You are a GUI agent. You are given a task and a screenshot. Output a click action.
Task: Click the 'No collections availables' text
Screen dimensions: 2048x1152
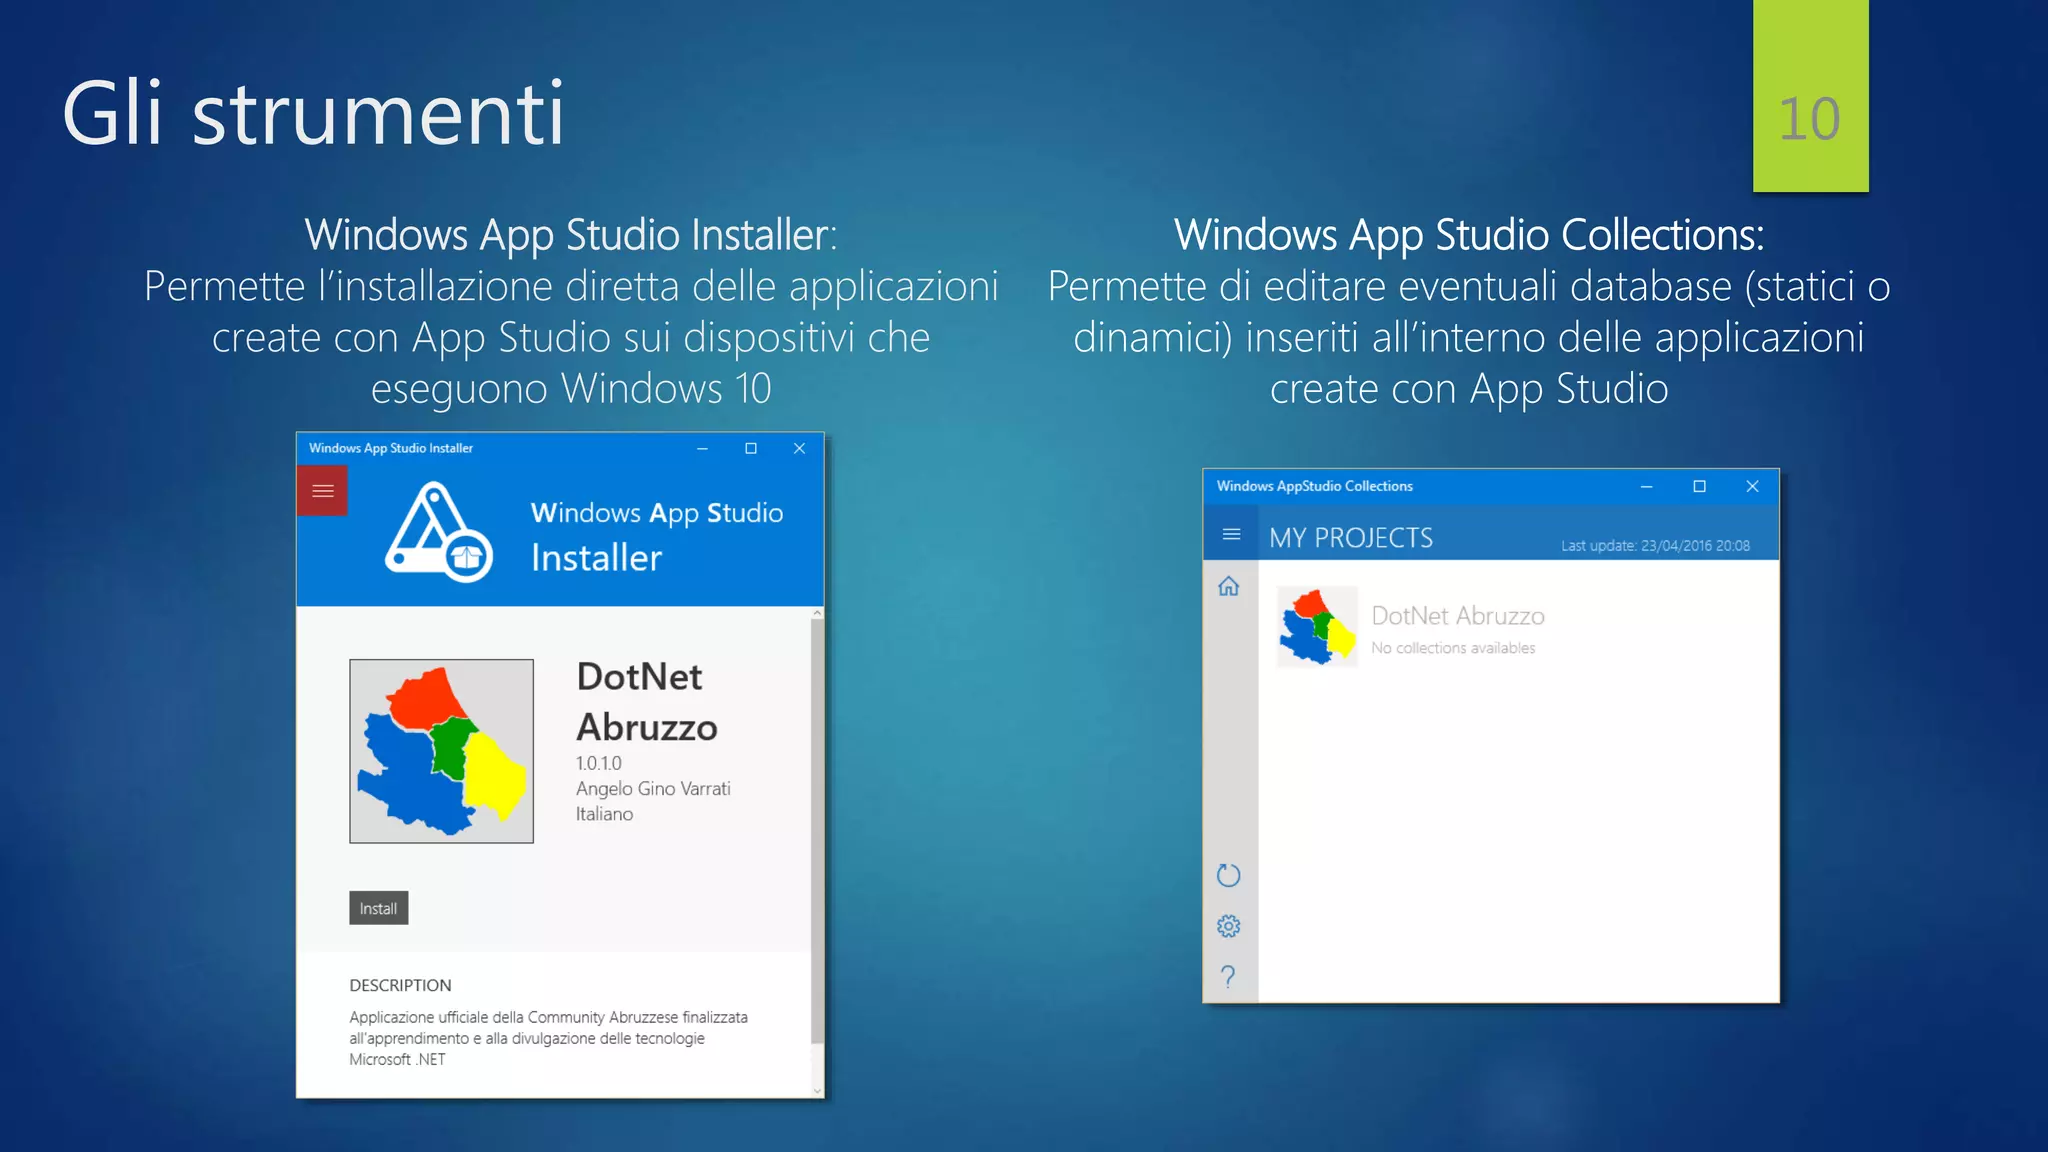tap(1453, 648)
